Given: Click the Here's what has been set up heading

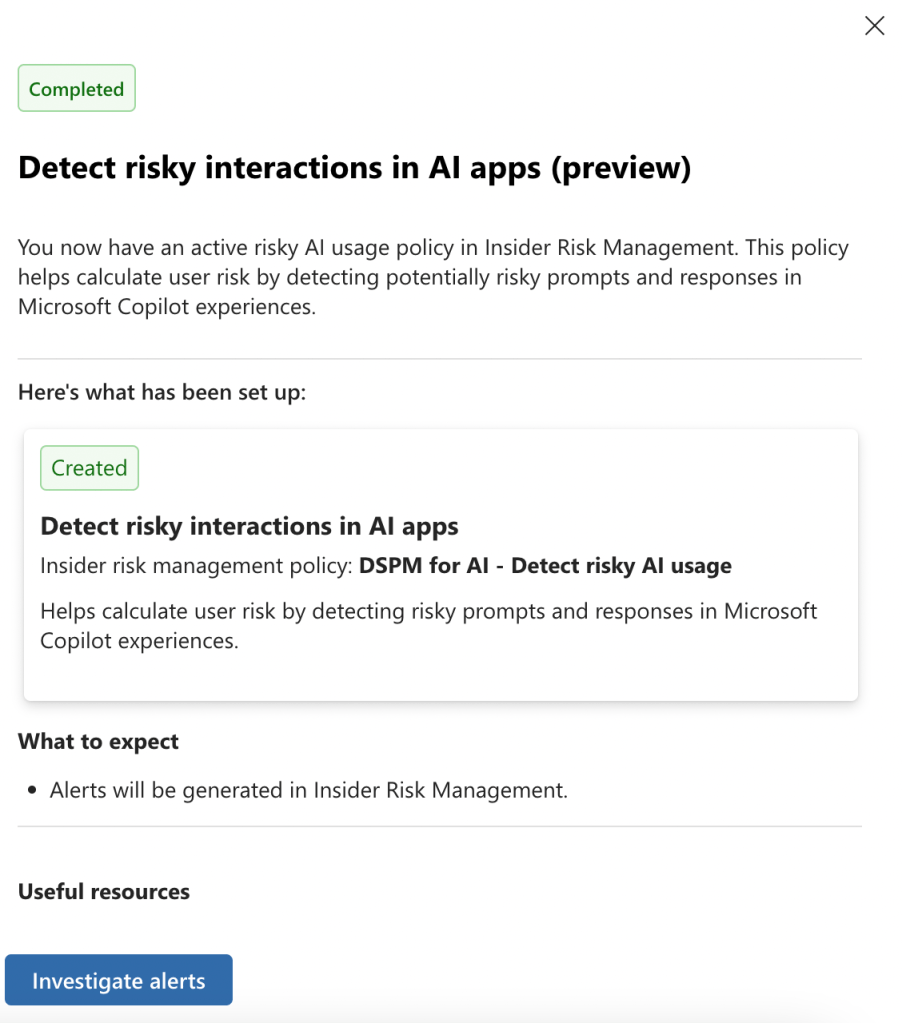Looking at the screenshot, I should click(162, 392).
